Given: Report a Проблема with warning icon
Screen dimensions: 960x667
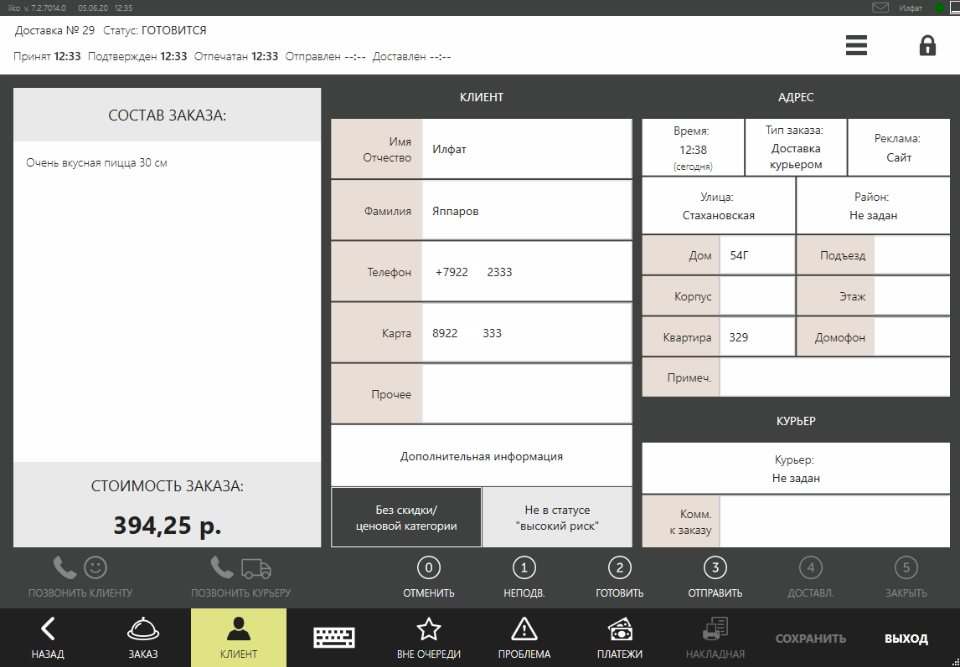Looking at the screenshot, I should pyautogui.click(x=524, y=638).
